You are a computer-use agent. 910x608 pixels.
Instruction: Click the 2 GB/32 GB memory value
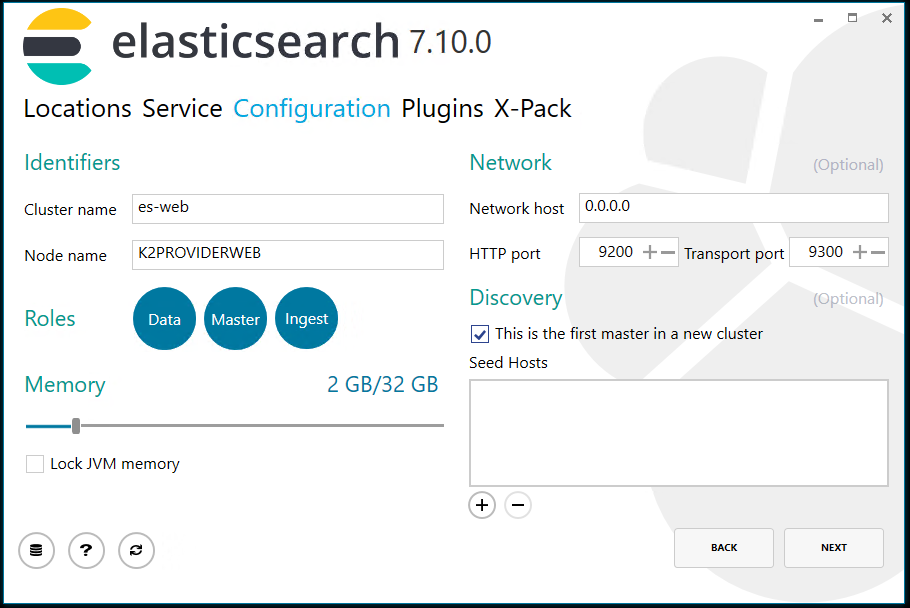382,385
